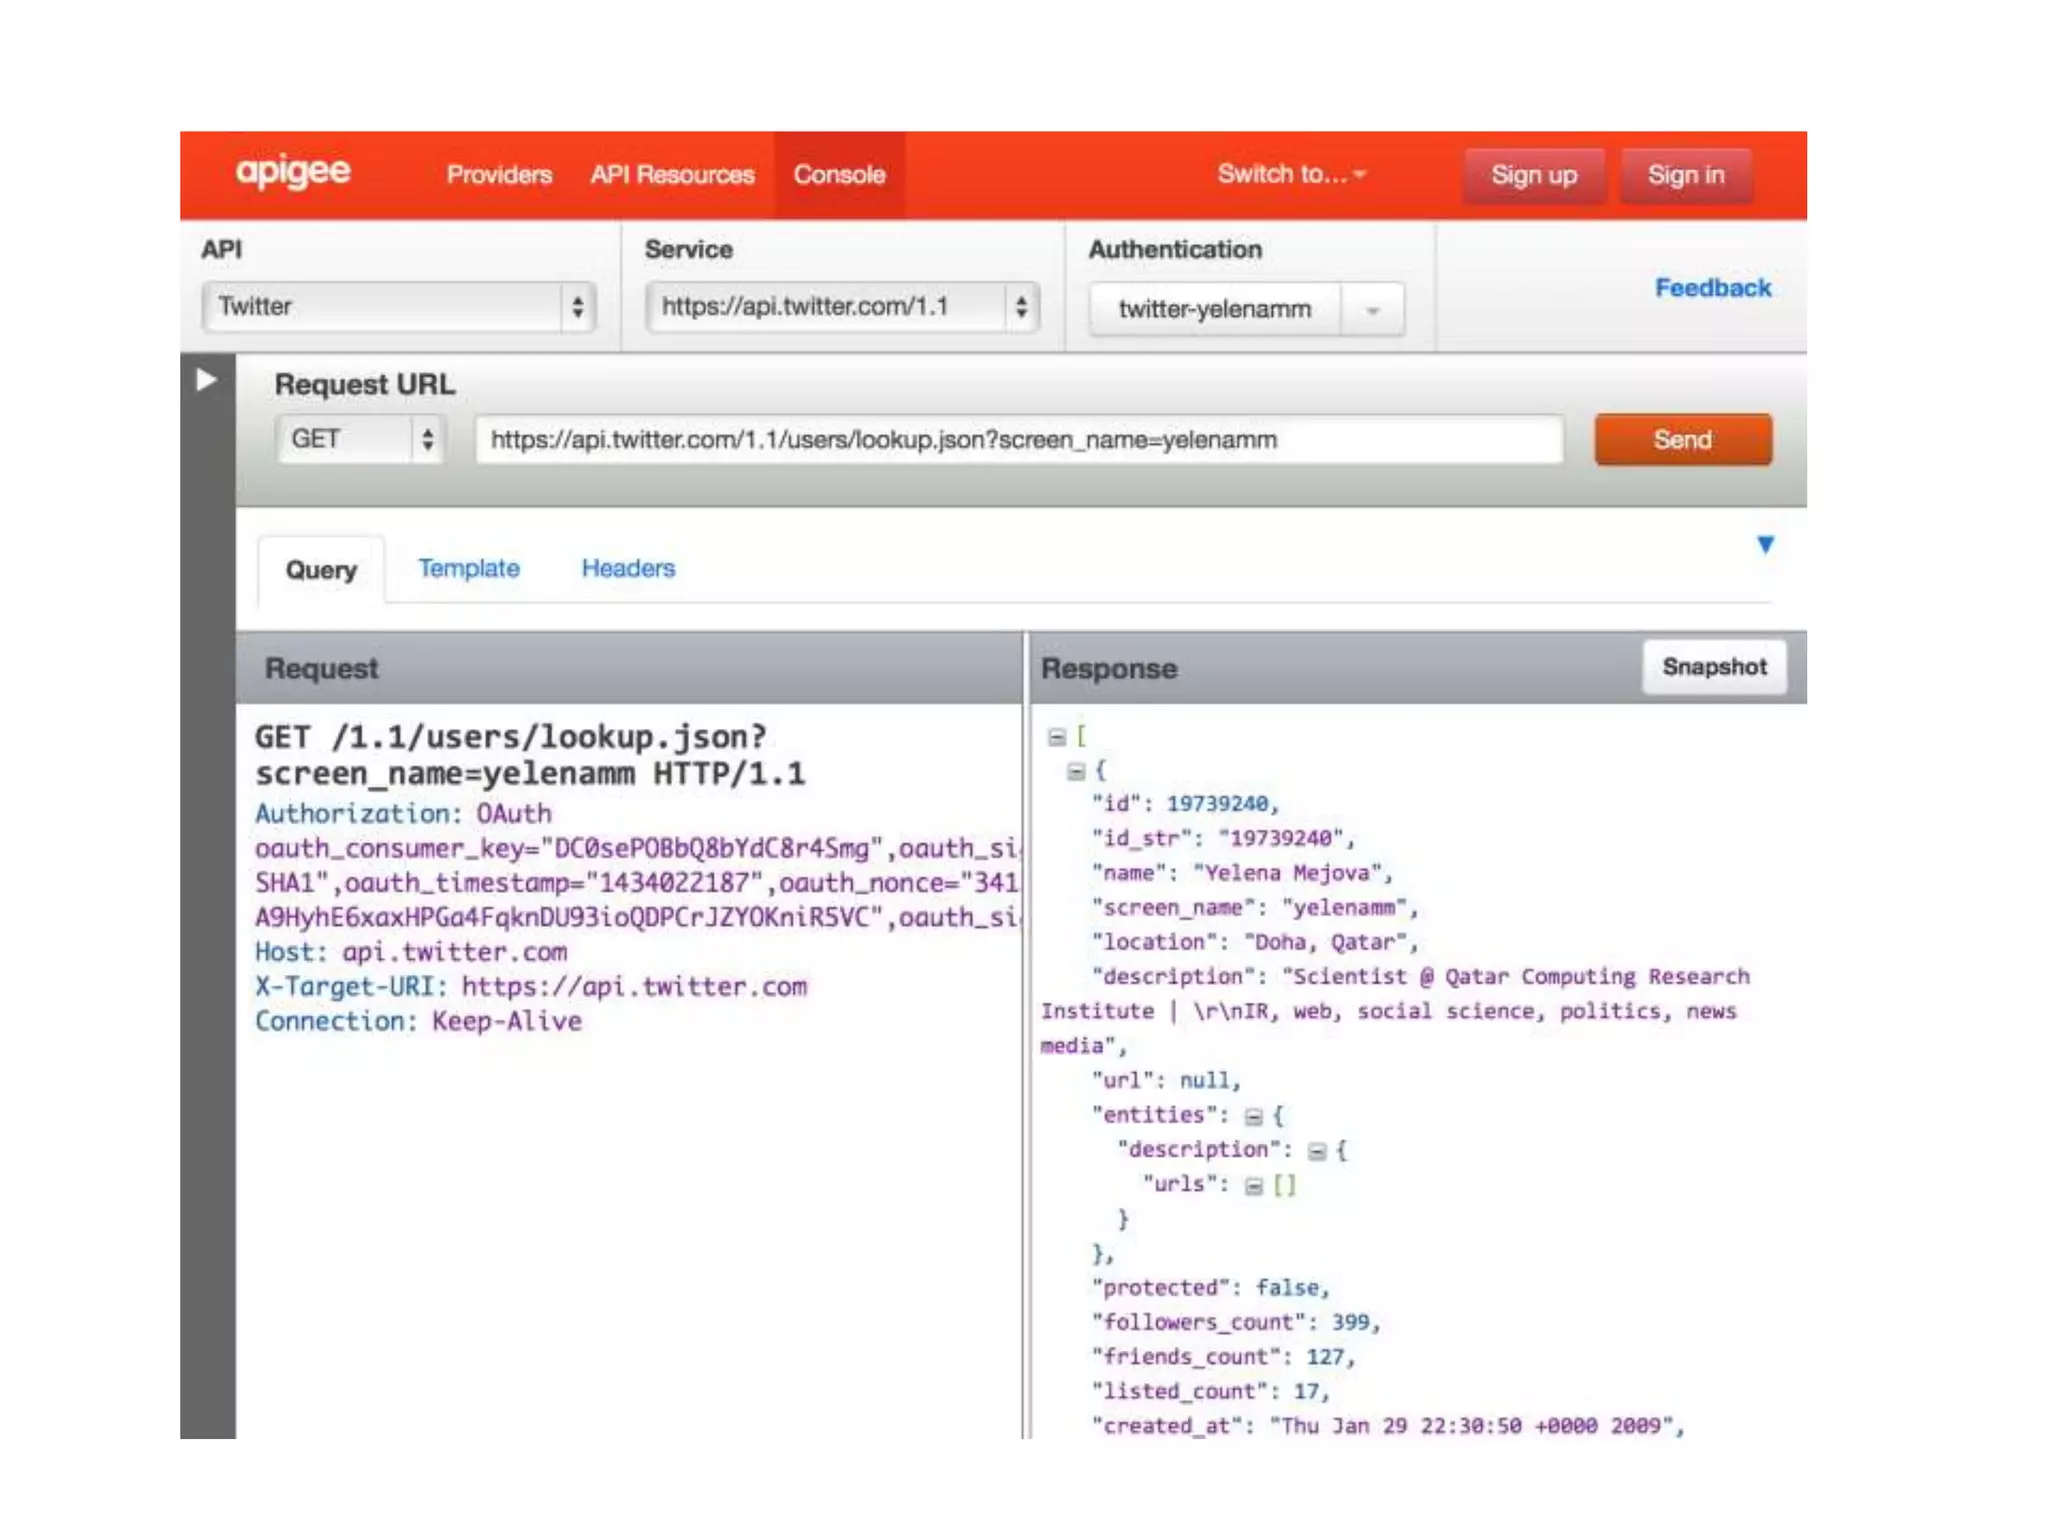2048x1536 pixels.
Task: Open the Switch to menu
Action: [1290, 175]
